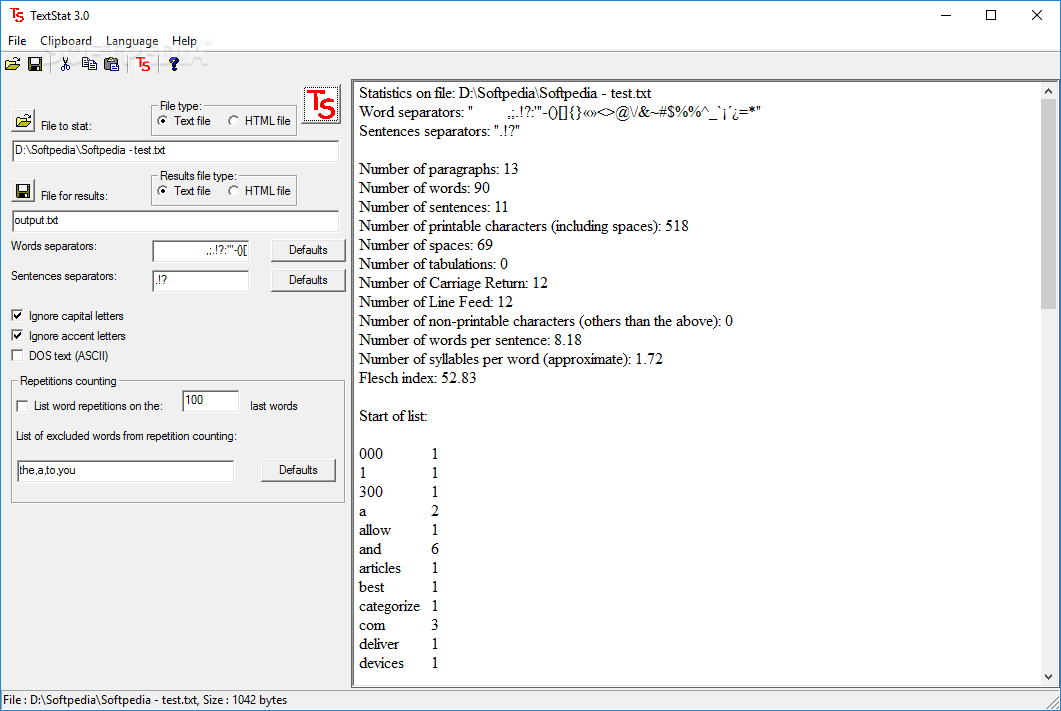Image resolution: width=1061 pixels, height=711 pixels.
Task: Click the last words count field showing 100
Action: (x=210, y=400)
